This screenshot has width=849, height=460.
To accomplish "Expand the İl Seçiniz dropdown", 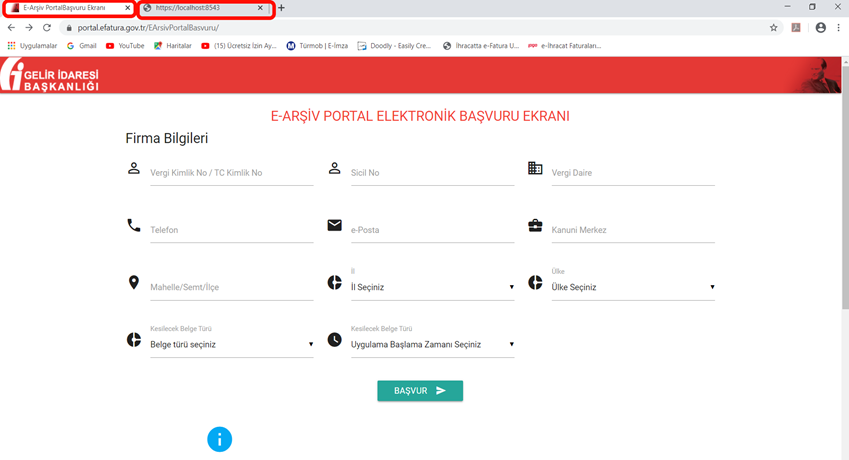I will pos(431,287).
